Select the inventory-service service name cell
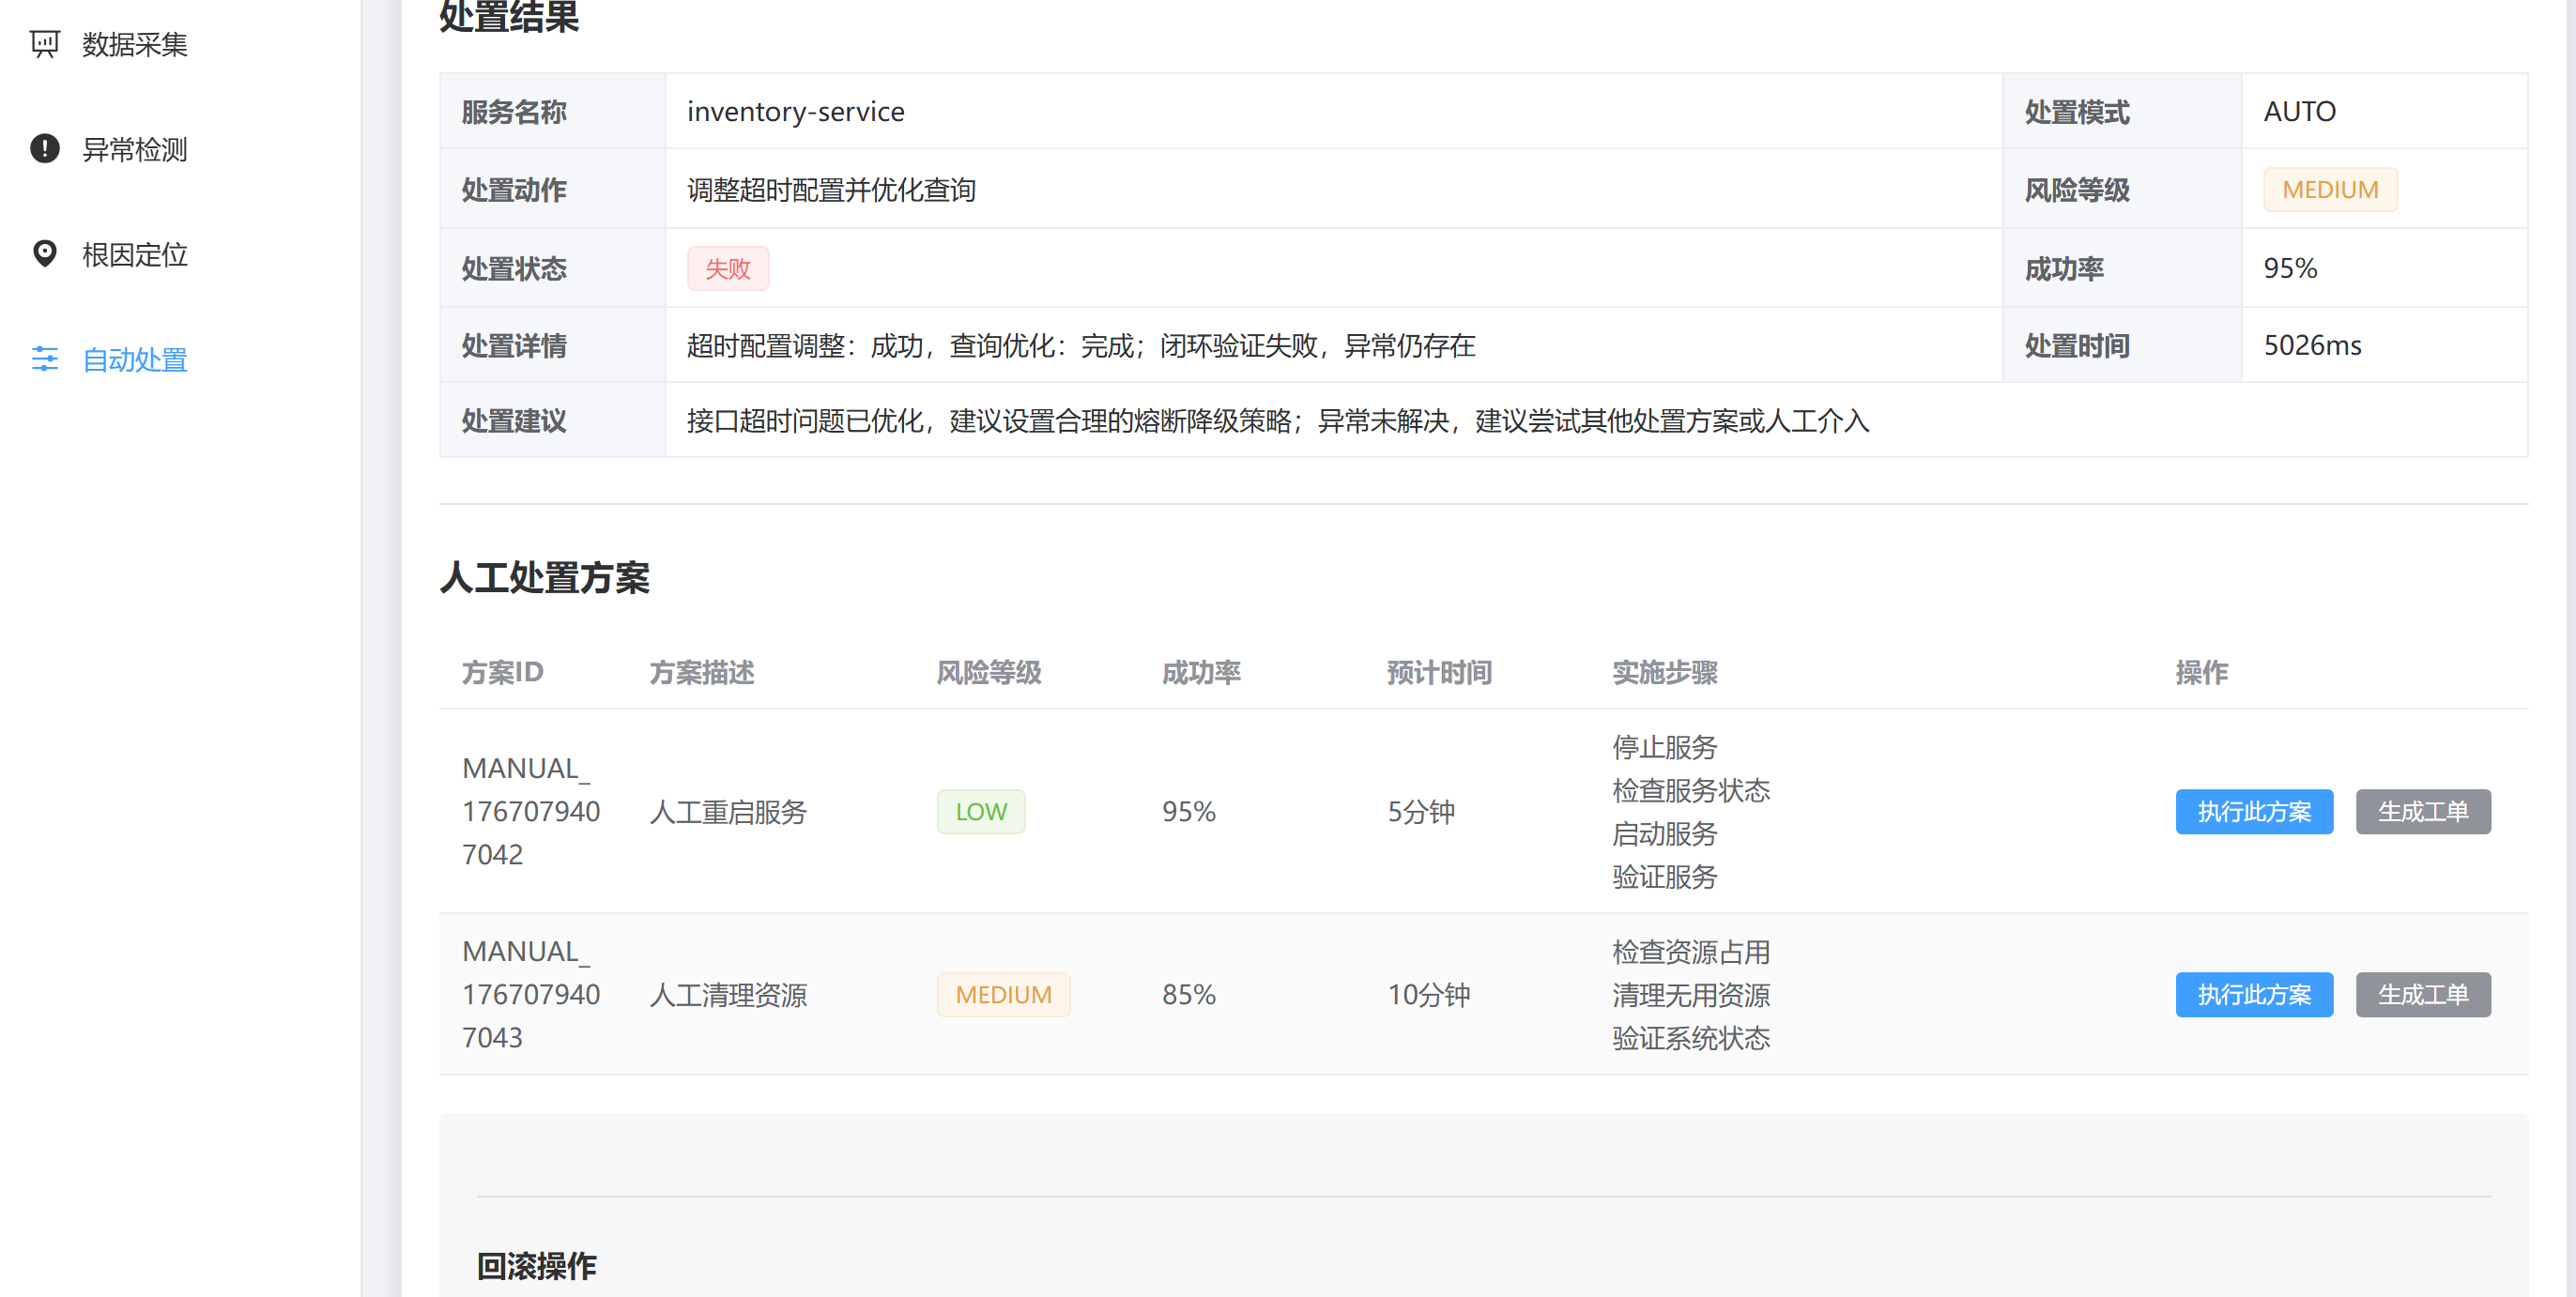The image size is (2576, 1297). click(x=794, y=111)
